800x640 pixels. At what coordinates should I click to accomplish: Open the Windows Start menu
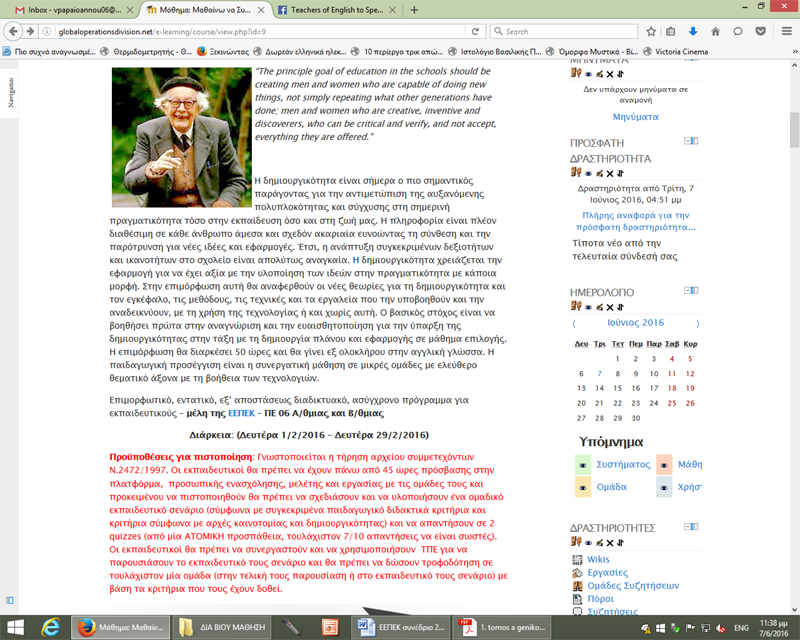(x=15, y=627)
